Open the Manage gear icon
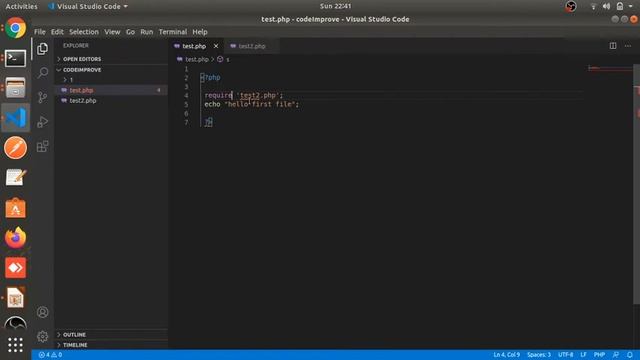This screenshot has width=640, height=360. [x=42, y=336]
